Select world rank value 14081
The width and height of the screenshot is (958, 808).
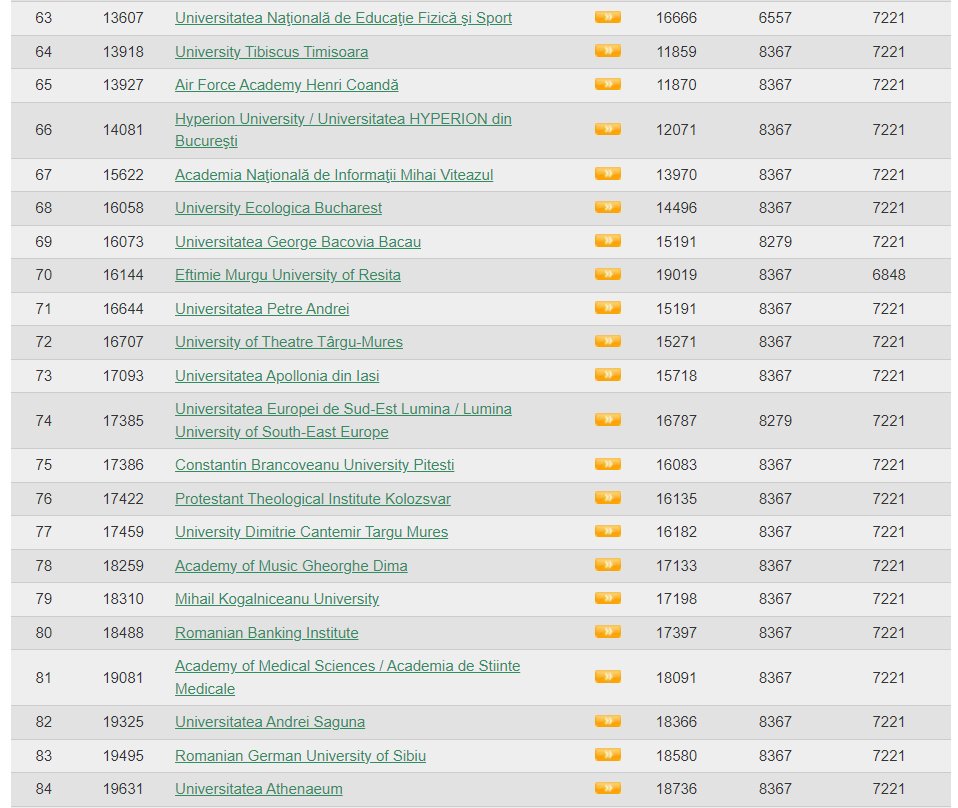[x=123, y=130]
